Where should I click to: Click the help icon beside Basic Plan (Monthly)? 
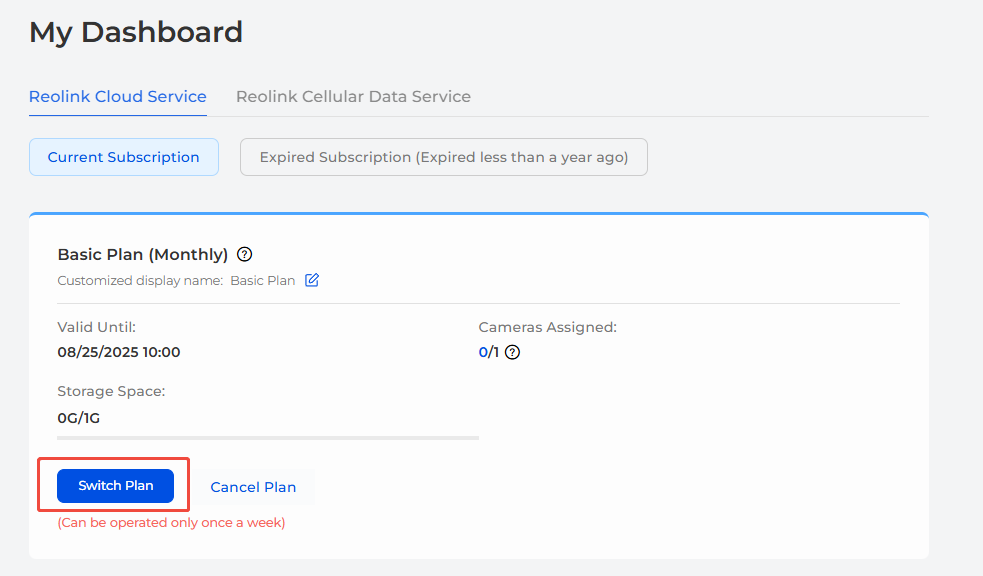point(244,254)
